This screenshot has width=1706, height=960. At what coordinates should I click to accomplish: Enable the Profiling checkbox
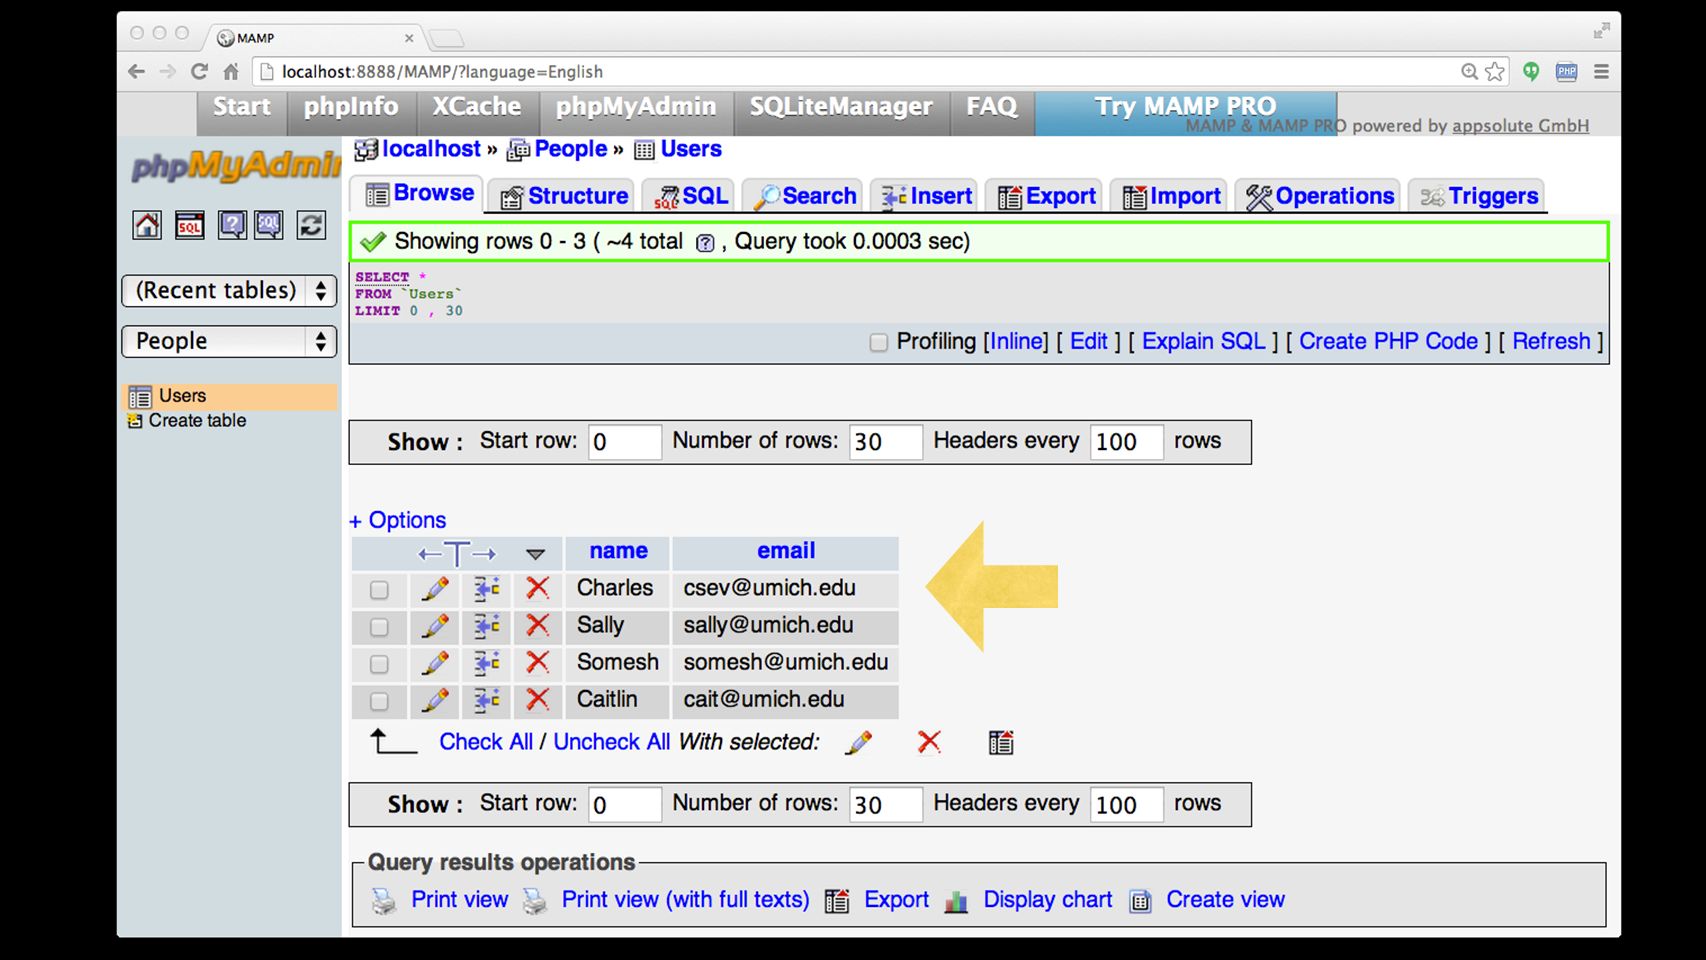pos(879,343)
